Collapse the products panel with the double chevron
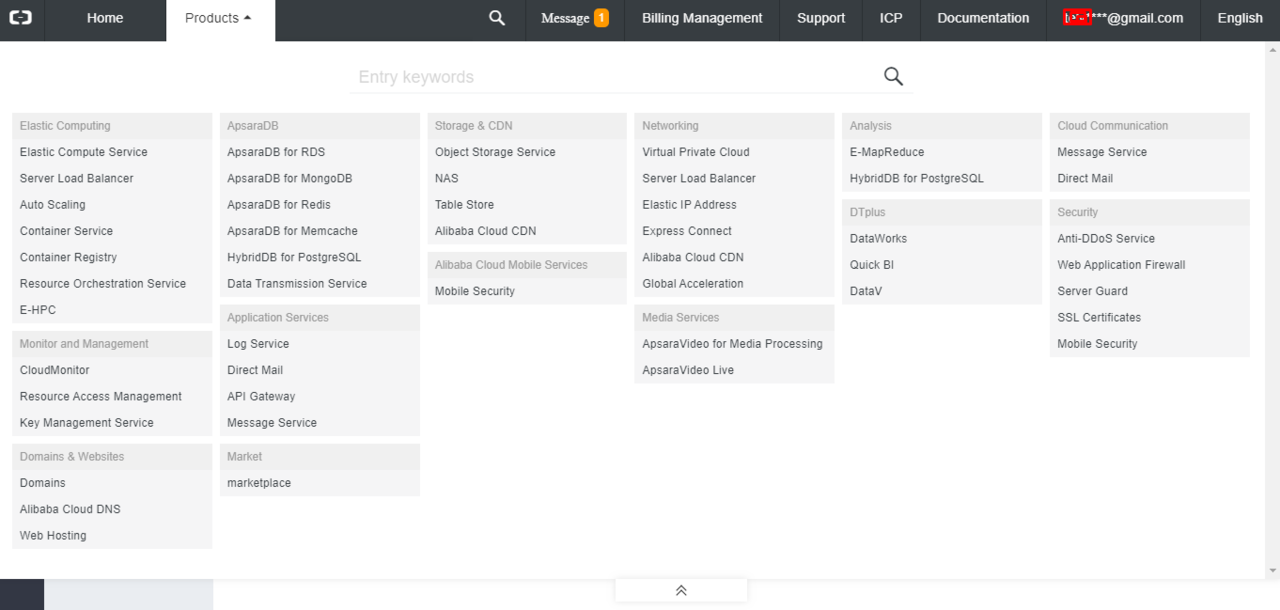The width and height of the screenshot is (1280, 610). (x=681, y=591)
